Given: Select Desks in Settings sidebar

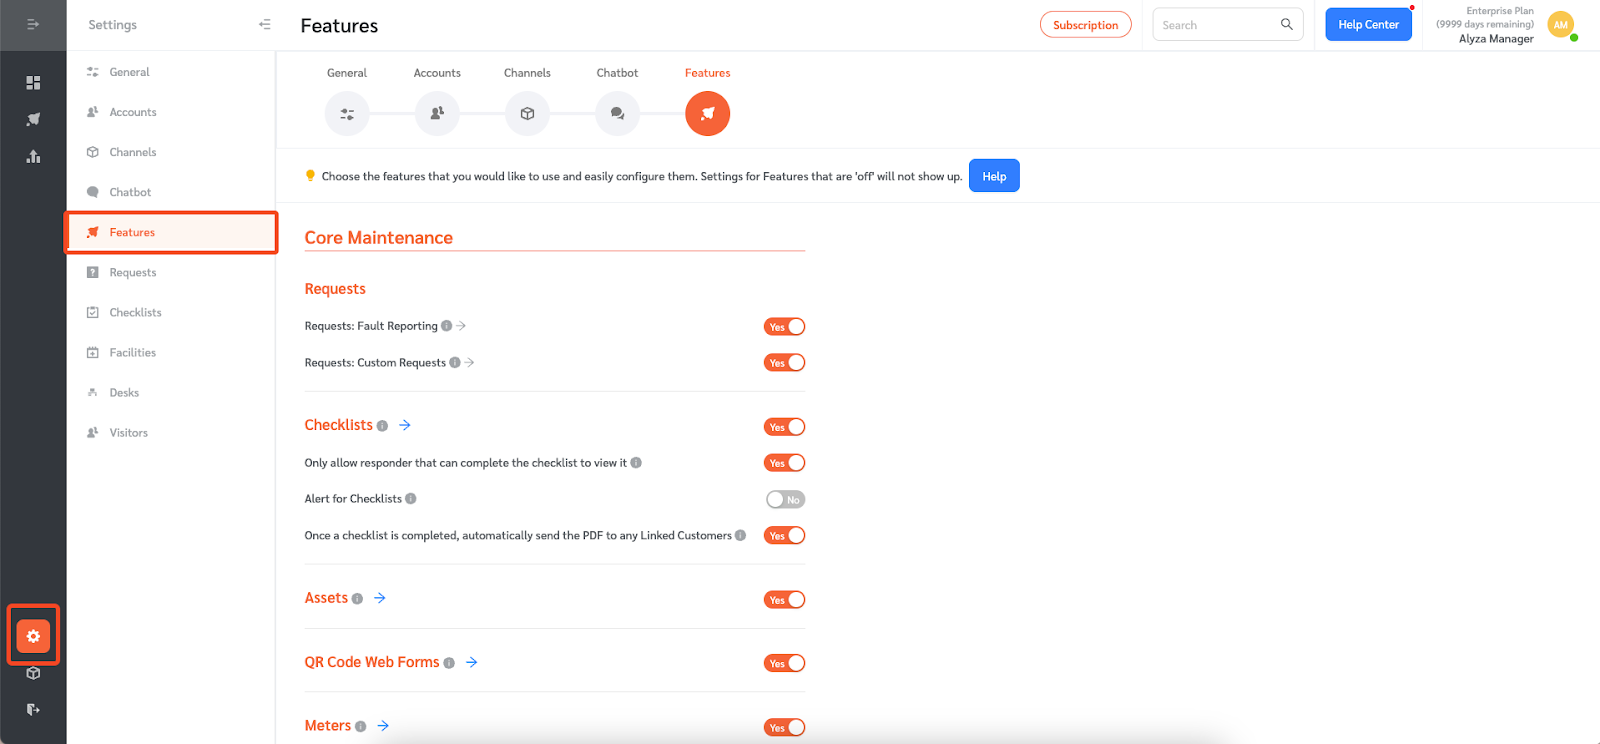Looking at the screenshot, I should tap(171, 392).
